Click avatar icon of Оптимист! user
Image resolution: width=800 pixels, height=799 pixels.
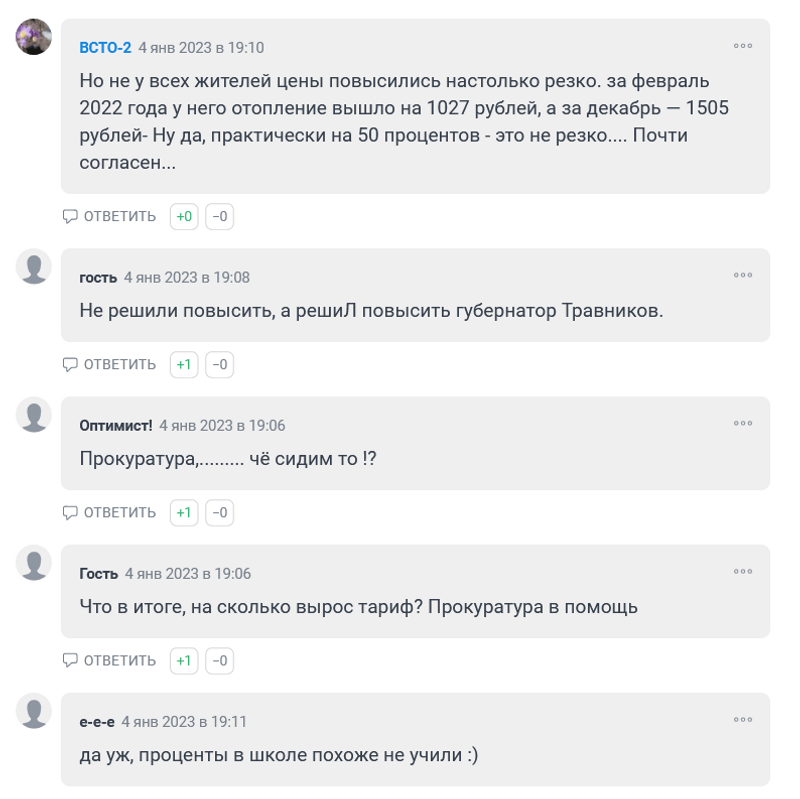pos(34,415)
